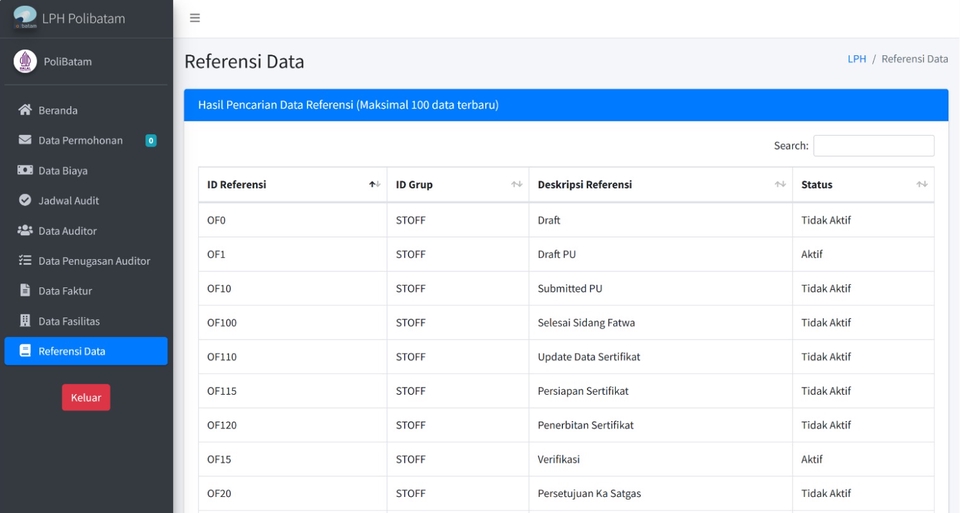Click the OF115 reference ID cell
Image resolution: width=960 pixels, height=513 pixels.
(x=293, y=391)
